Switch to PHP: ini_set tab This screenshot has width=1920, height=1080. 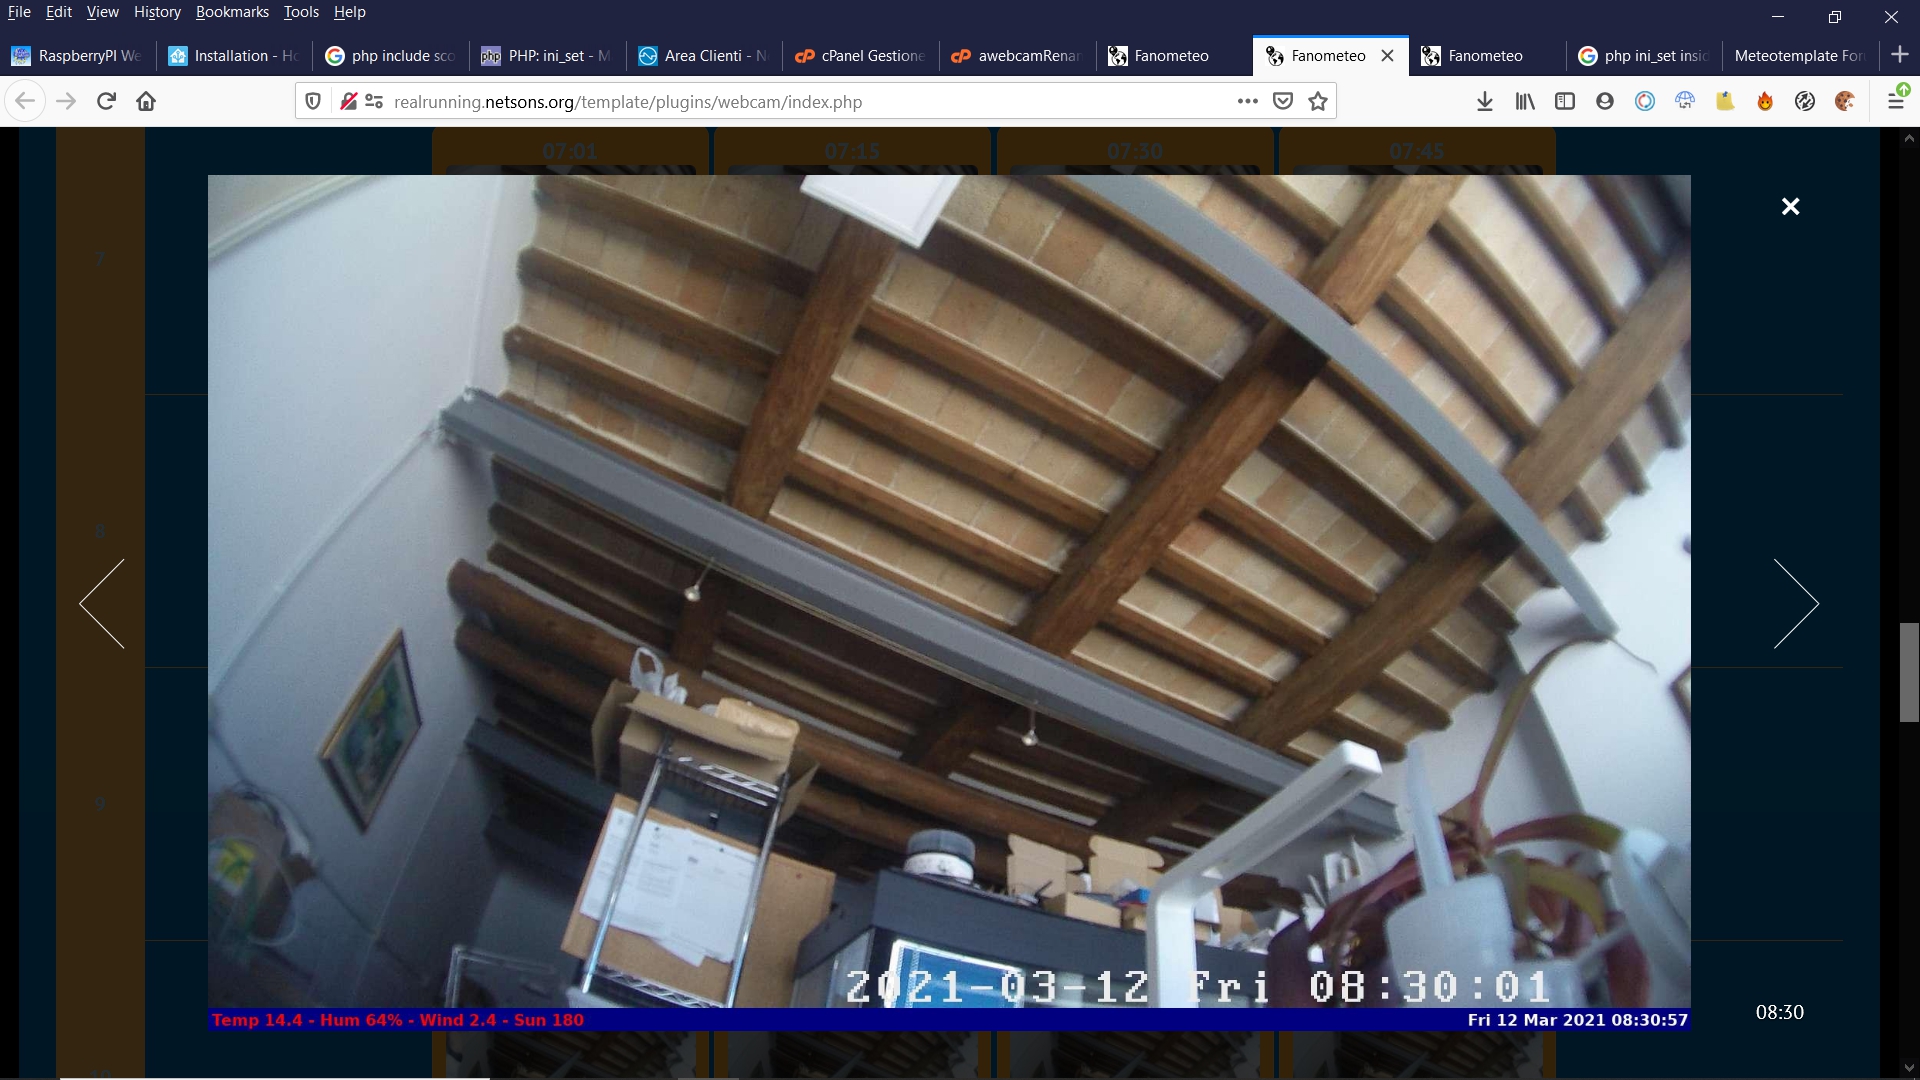(x=547, y=56)
